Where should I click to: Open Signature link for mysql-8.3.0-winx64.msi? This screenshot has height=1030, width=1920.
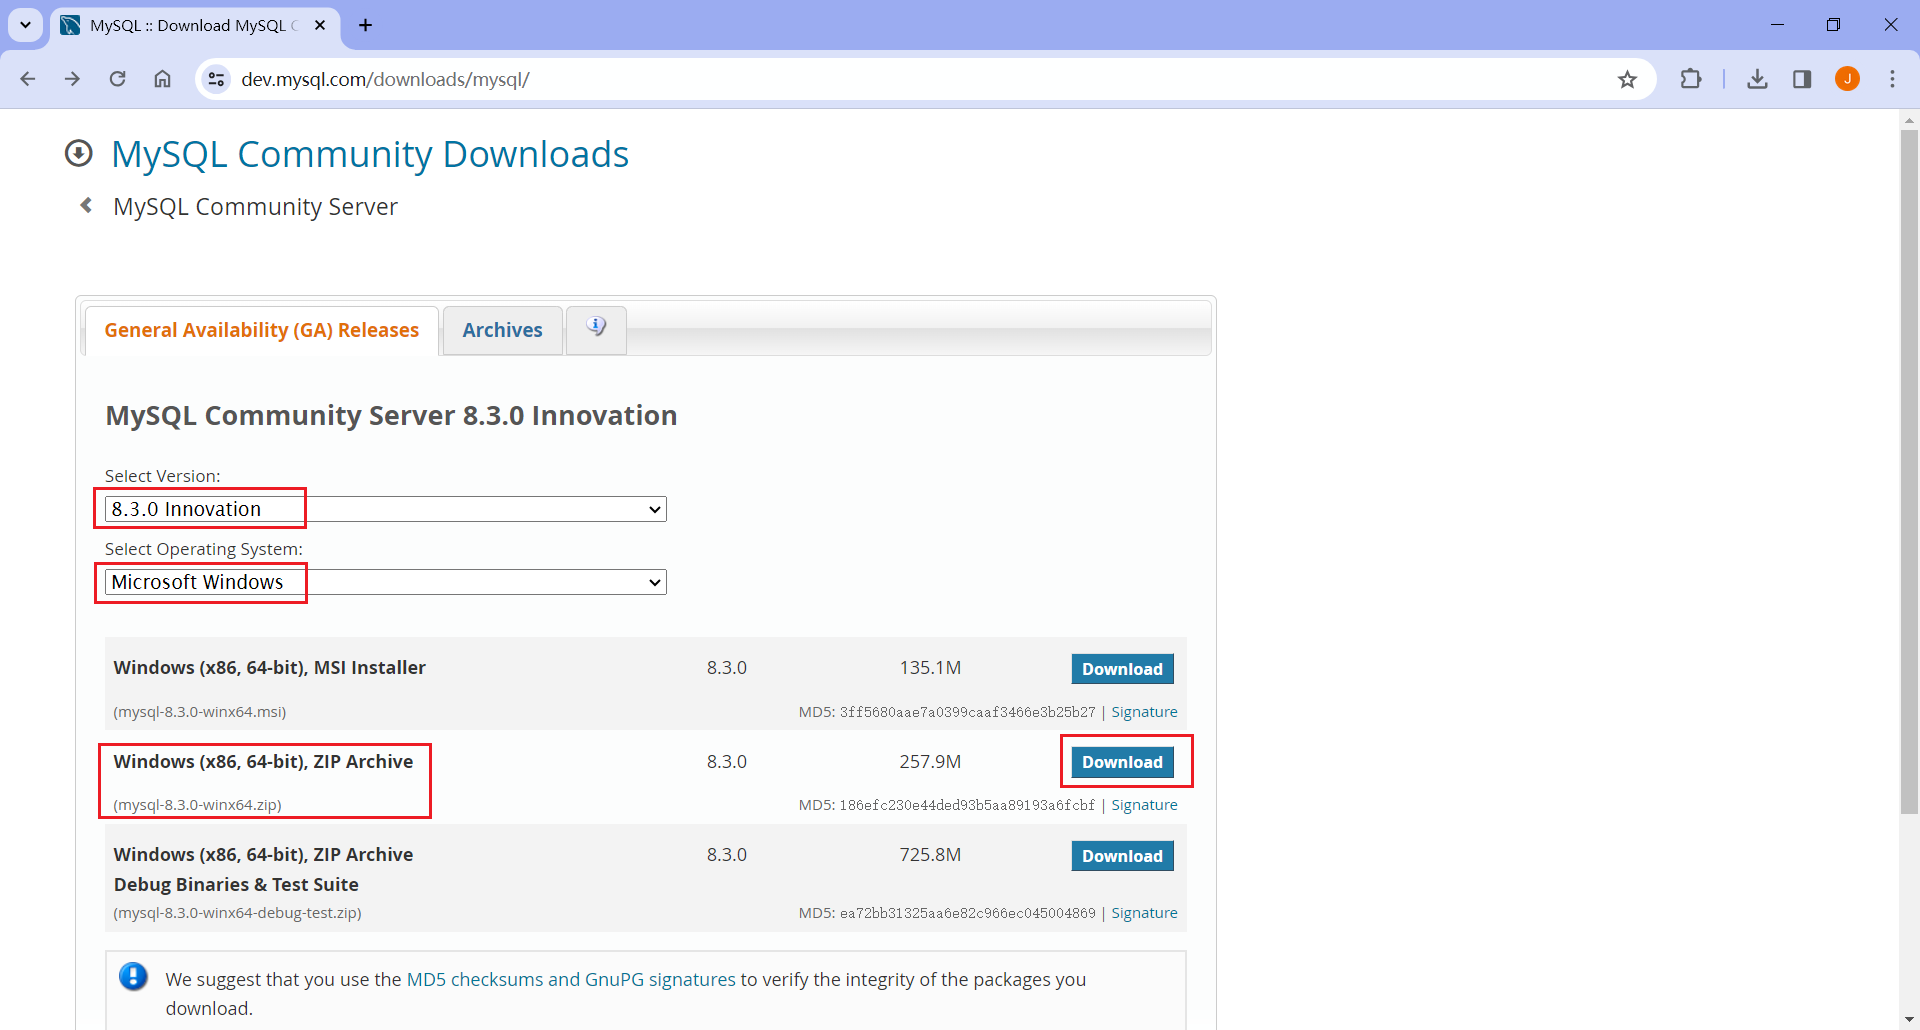[1144, 712]
